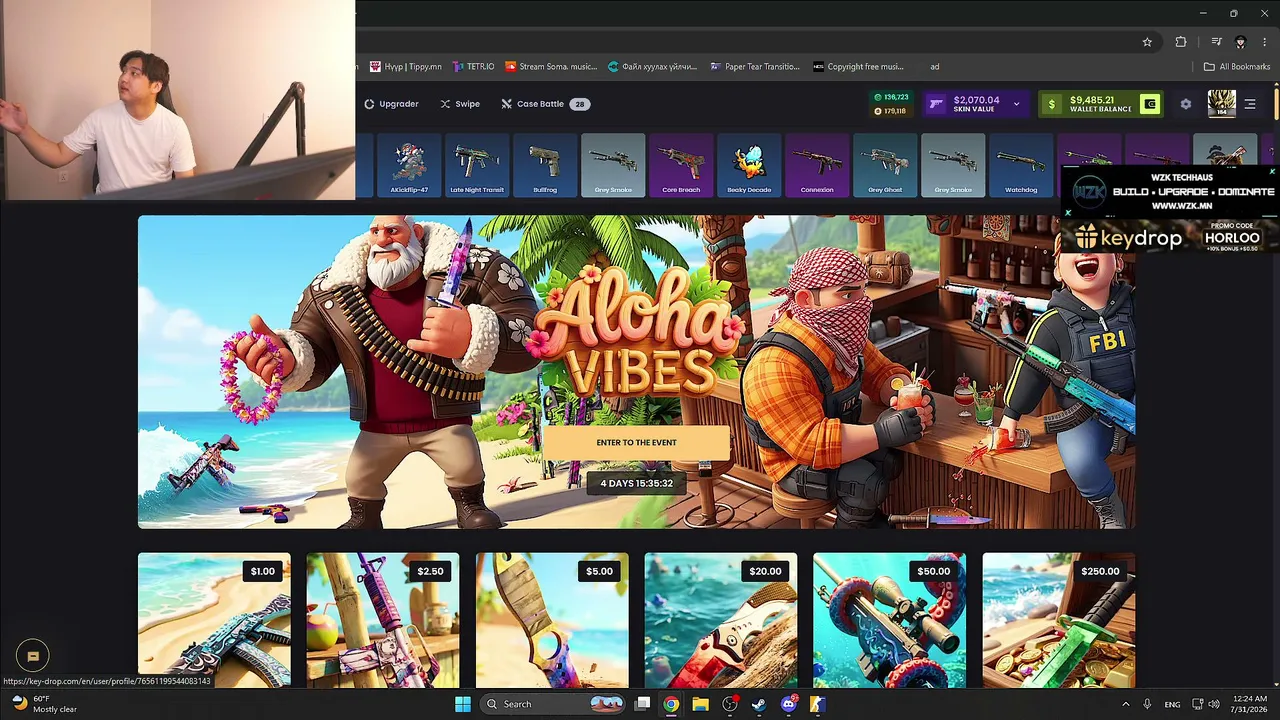Switch to Chrome on the taskbar
Image resolution: width=1280 pixels, height=720 pixels.
[671, 704]
